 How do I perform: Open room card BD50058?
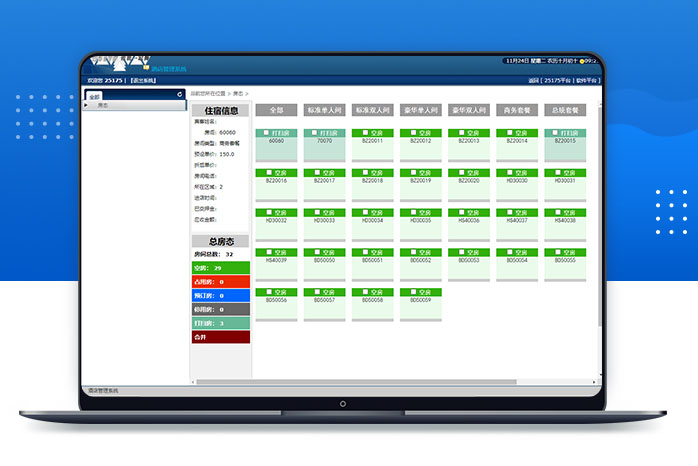point(373,304)
